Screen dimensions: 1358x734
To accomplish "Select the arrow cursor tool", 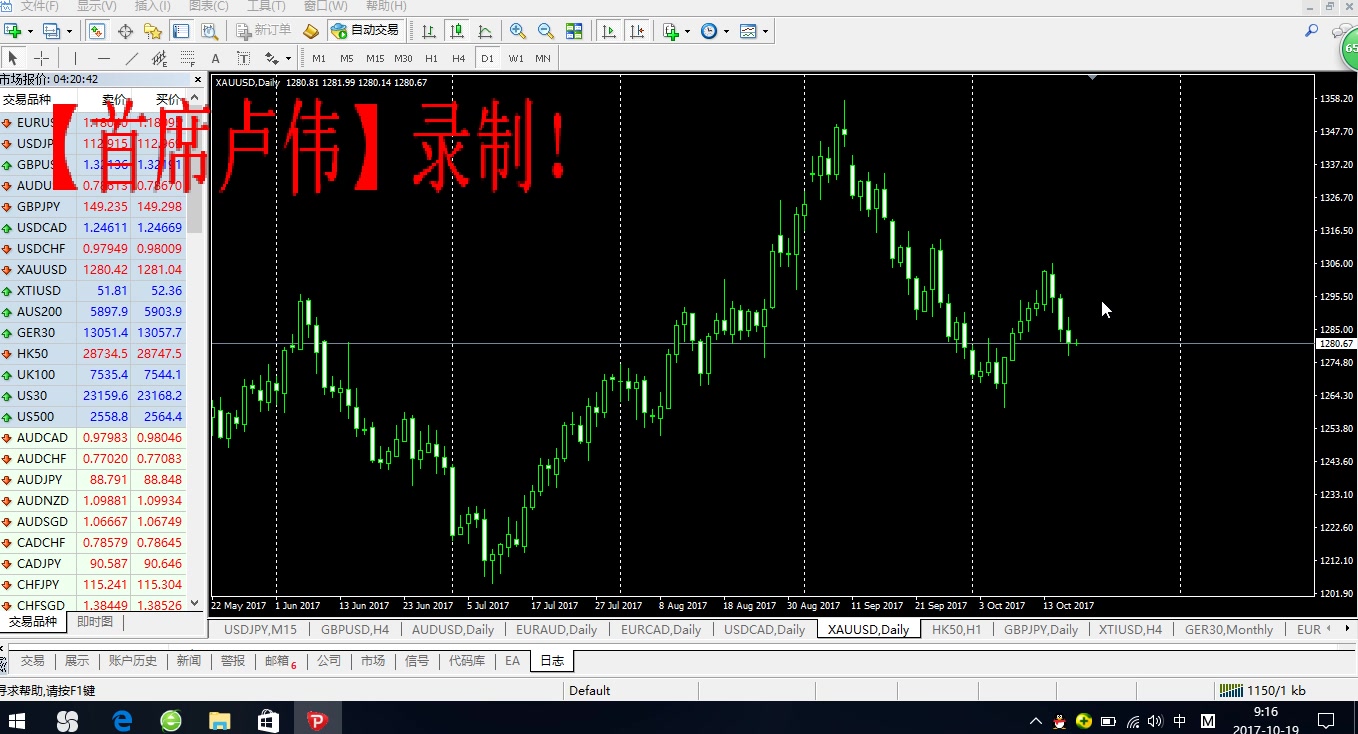I will pos(13,58).
